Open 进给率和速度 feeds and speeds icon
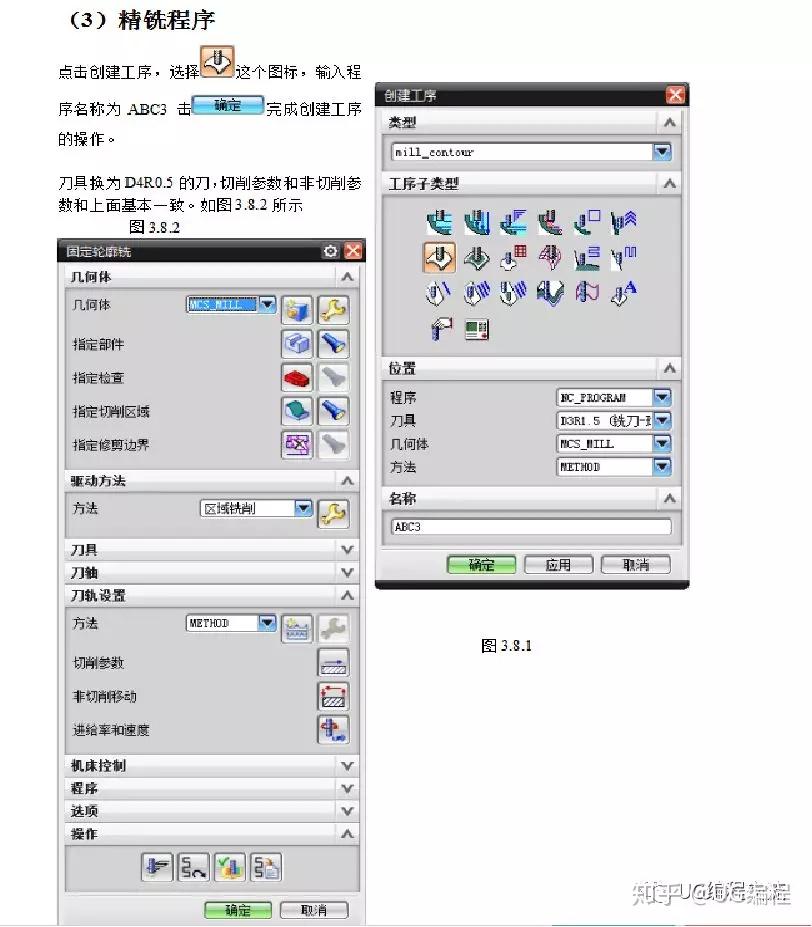Image resolution: width=812 pixels, height=927 pixels. 334,730
